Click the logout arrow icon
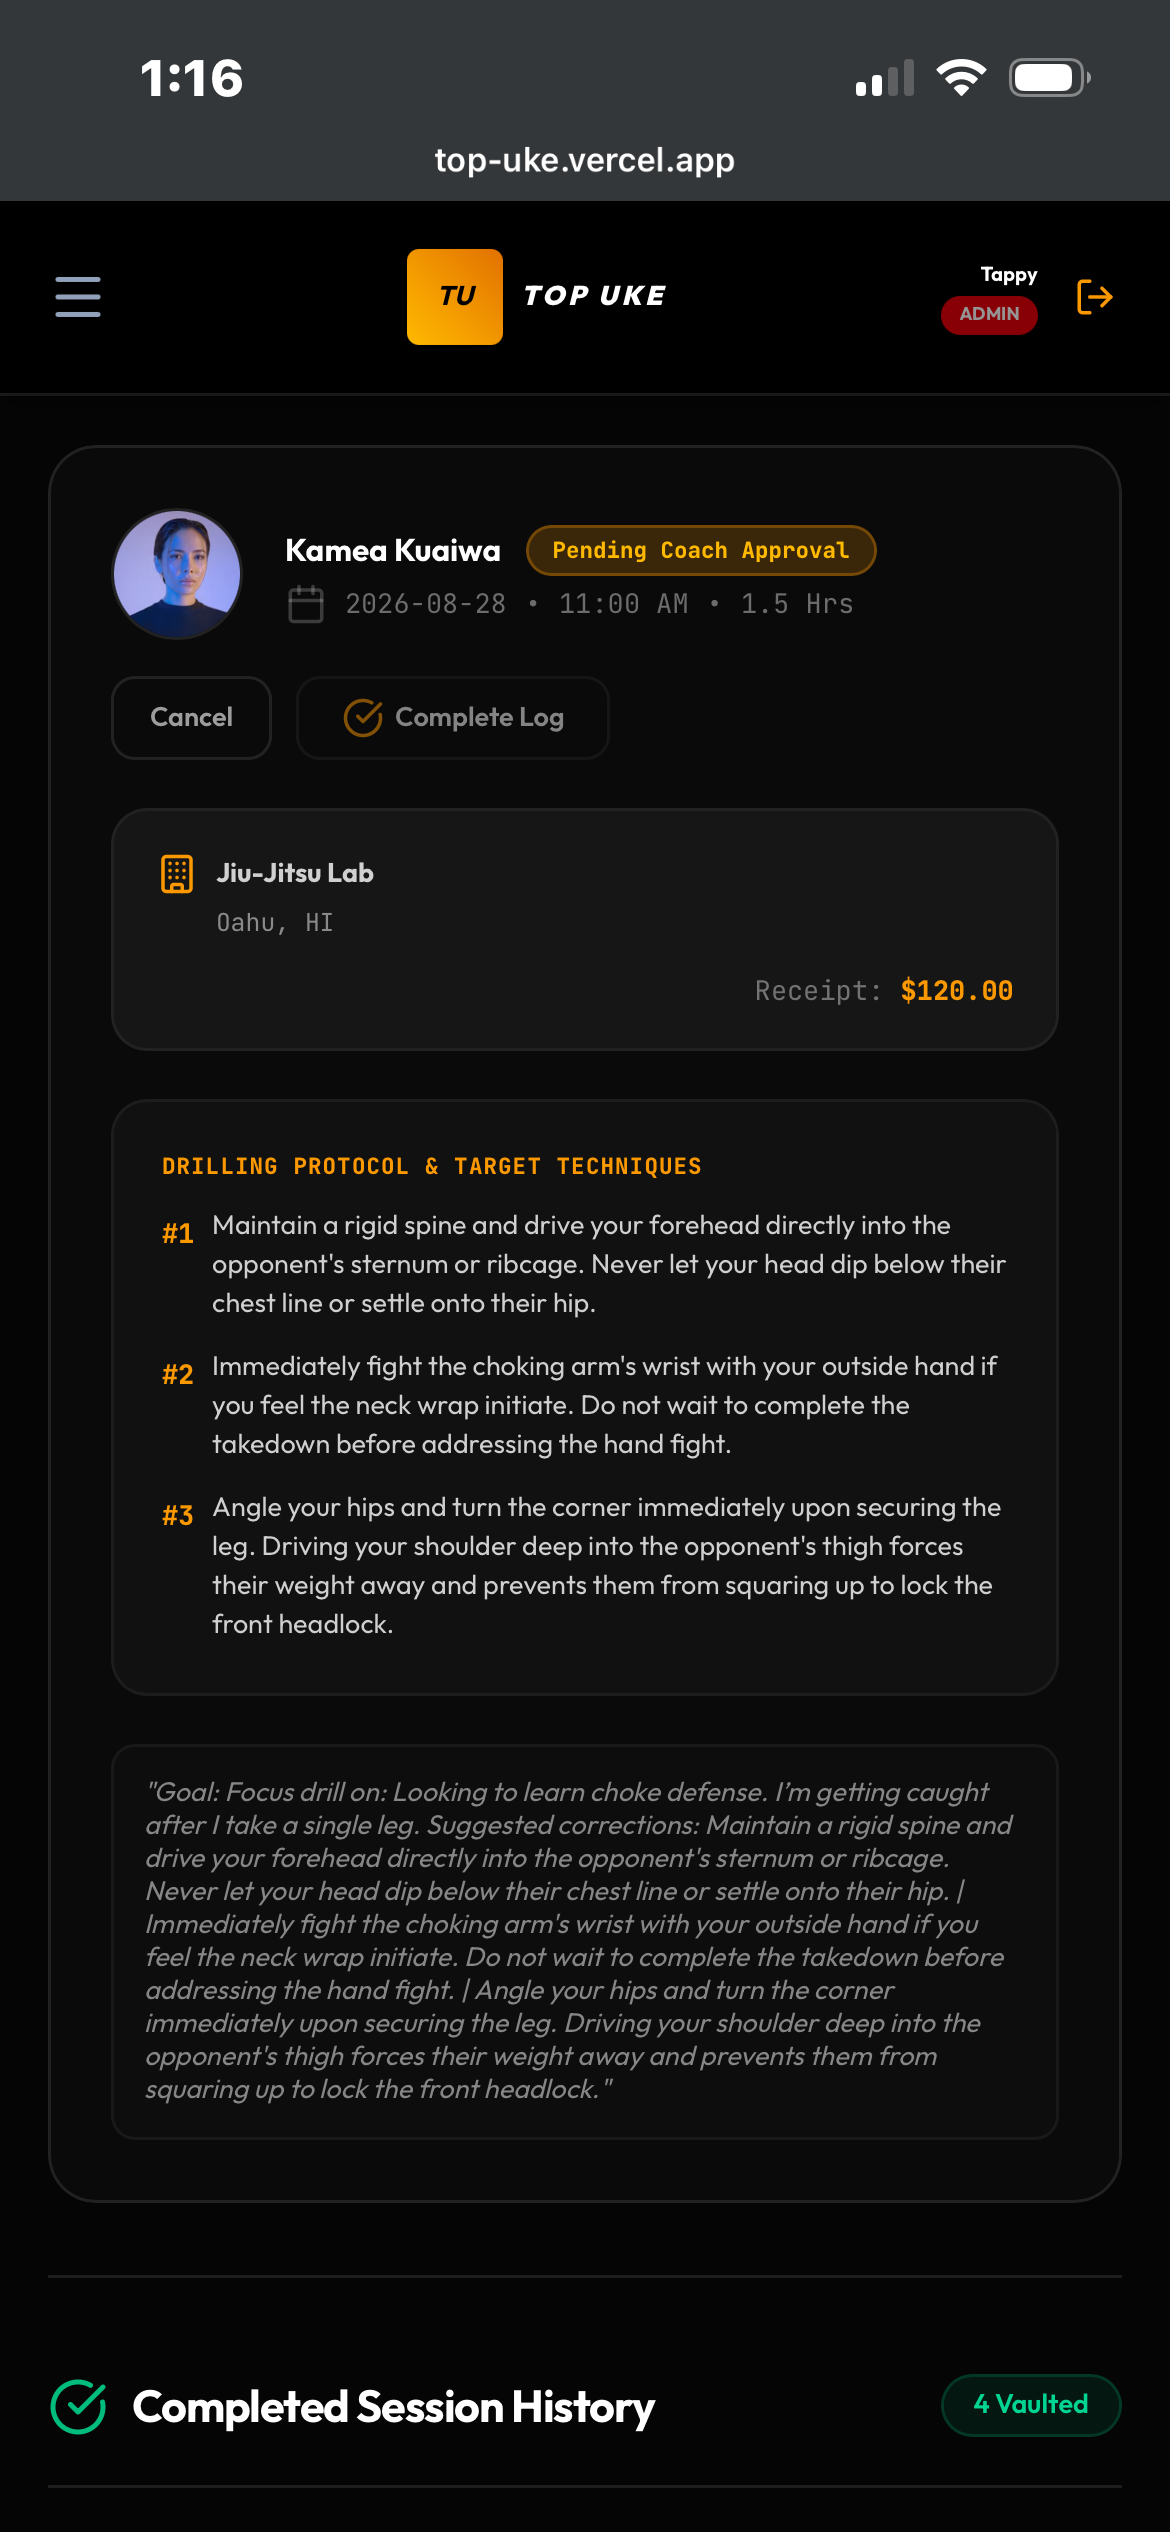 (1094, 297)
